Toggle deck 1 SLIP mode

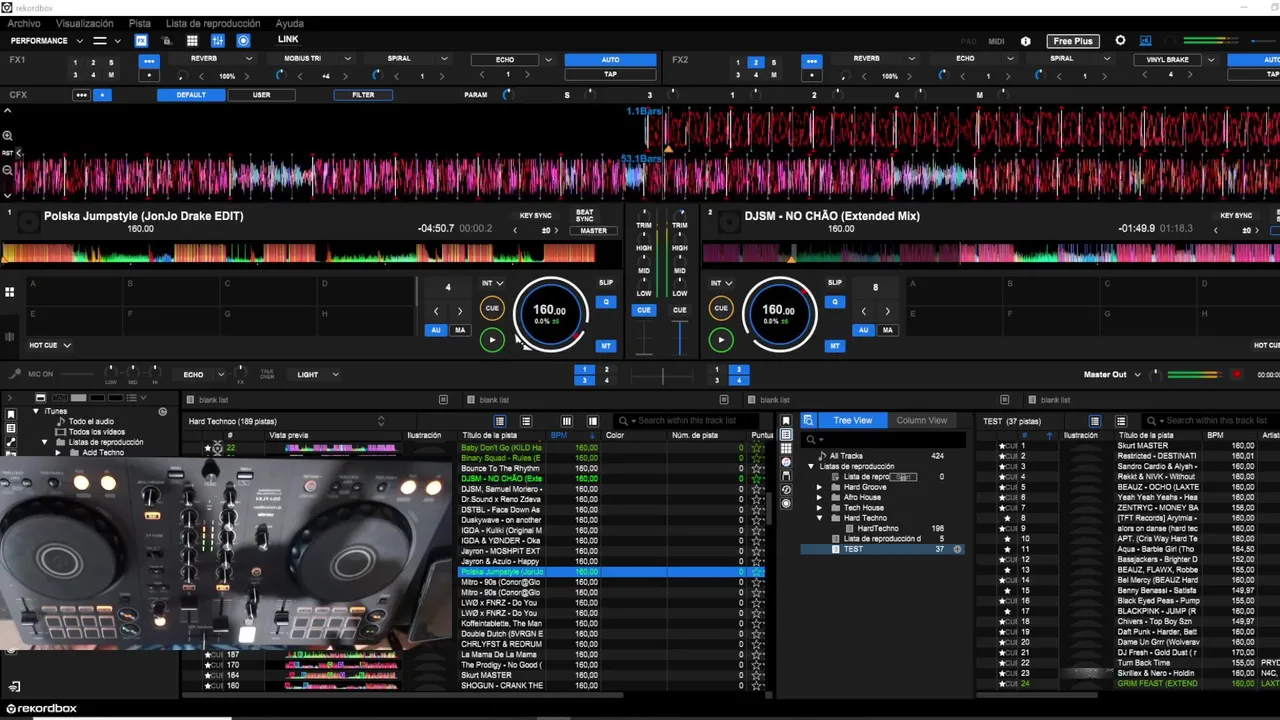pos(606,283)
